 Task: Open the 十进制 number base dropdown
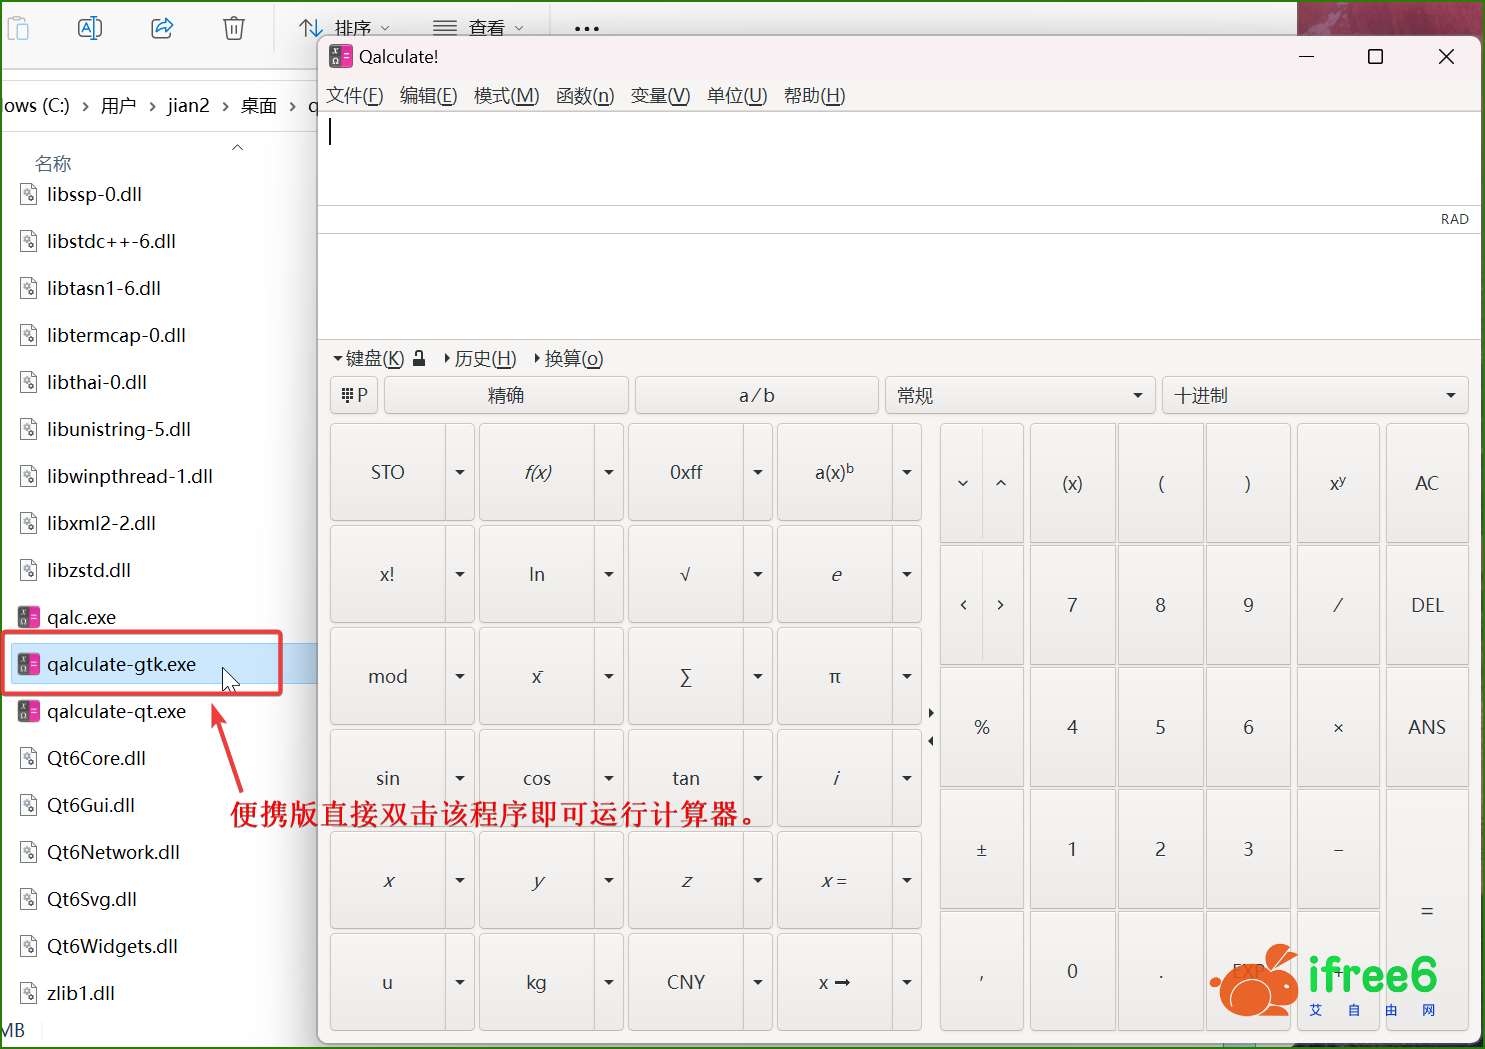tap(1314, 395)
